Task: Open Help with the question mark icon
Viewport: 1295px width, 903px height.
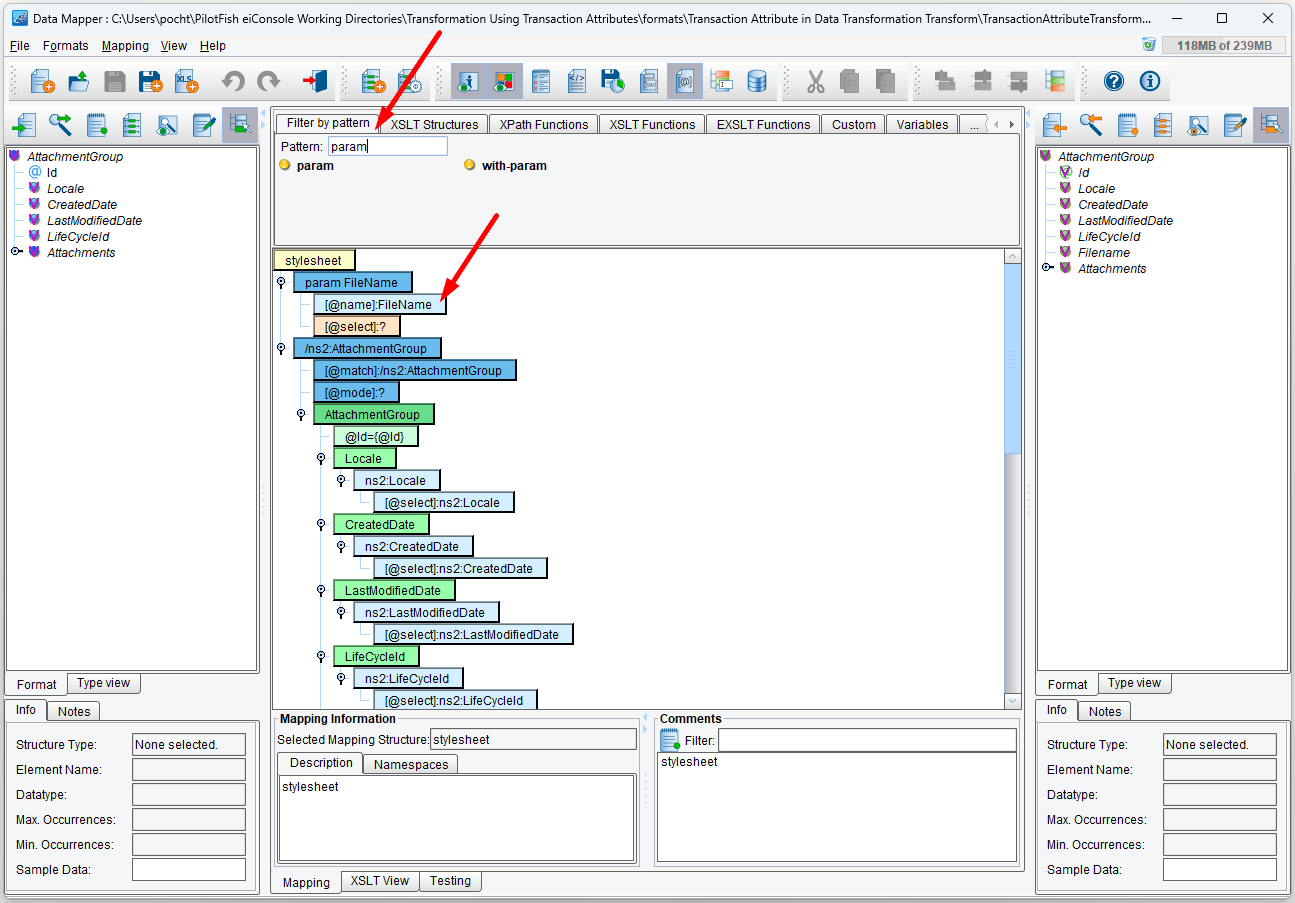Action: (1114, 81)
